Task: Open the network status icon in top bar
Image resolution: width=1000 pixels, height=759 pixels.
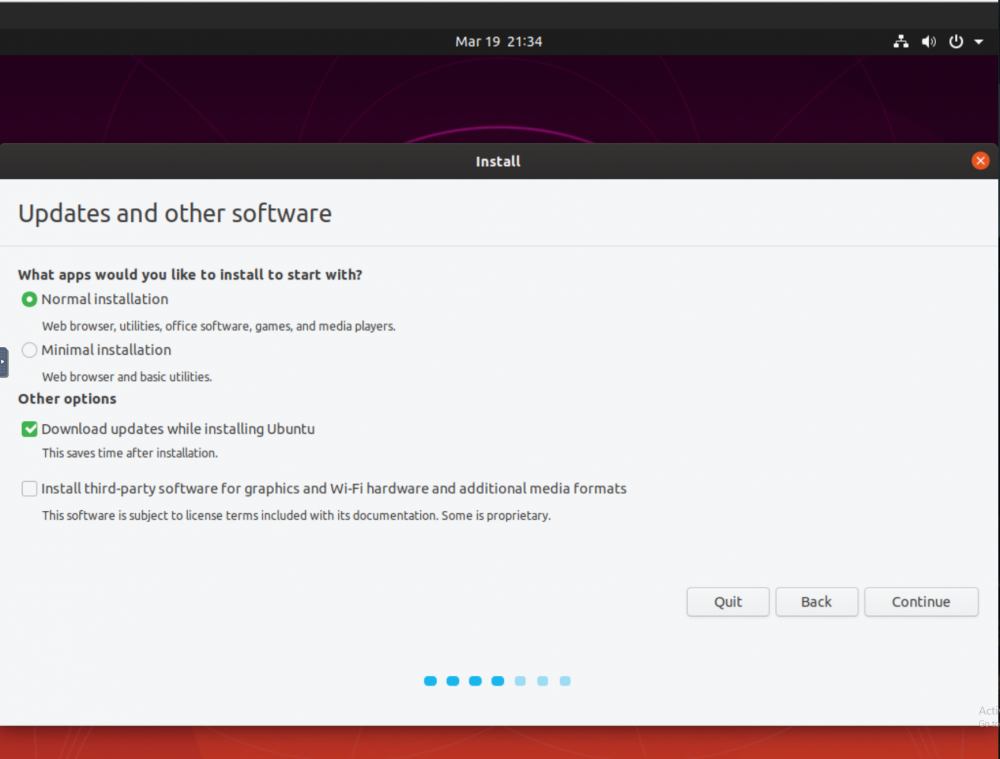Action: [901, 41]
